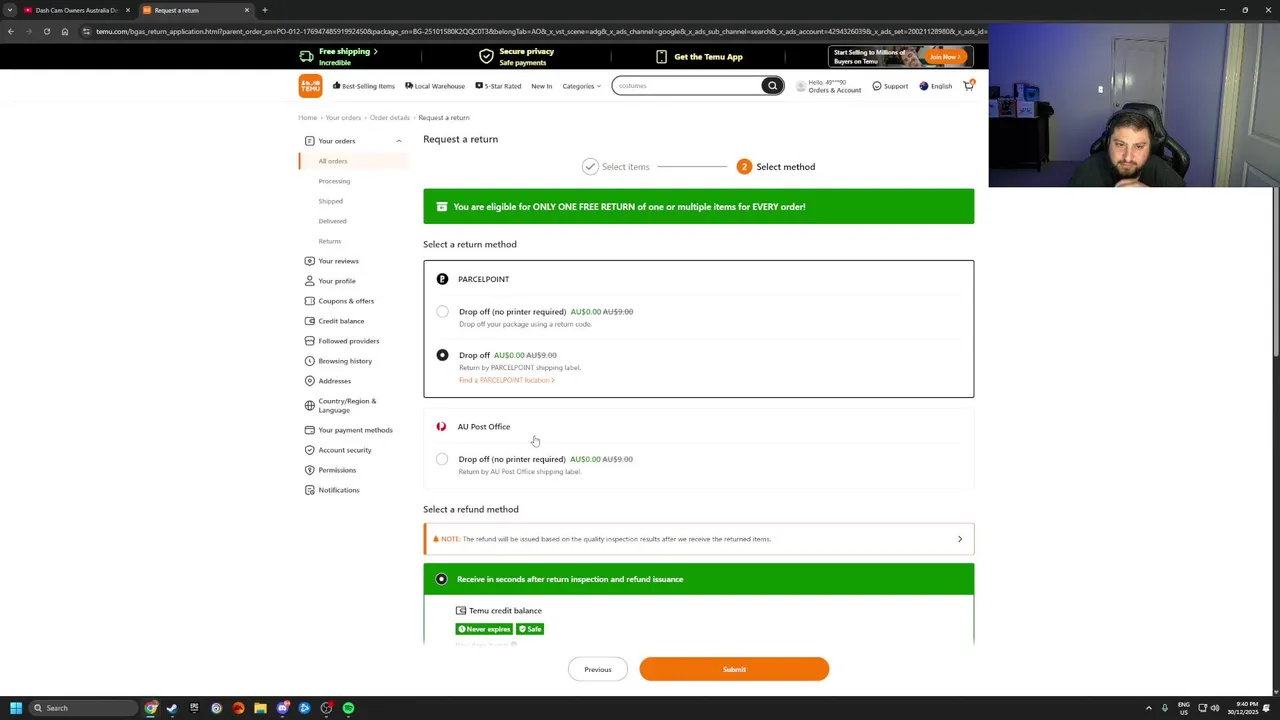Open File Explorer from the taskbar

[x=260, y=708]
